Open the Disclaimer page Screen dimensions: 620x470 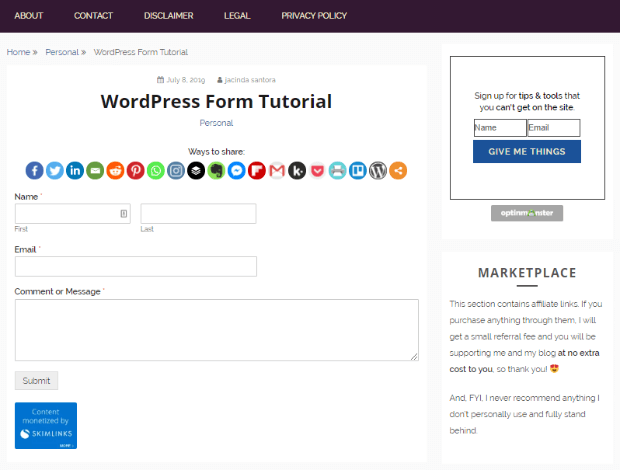click(168, 16)
